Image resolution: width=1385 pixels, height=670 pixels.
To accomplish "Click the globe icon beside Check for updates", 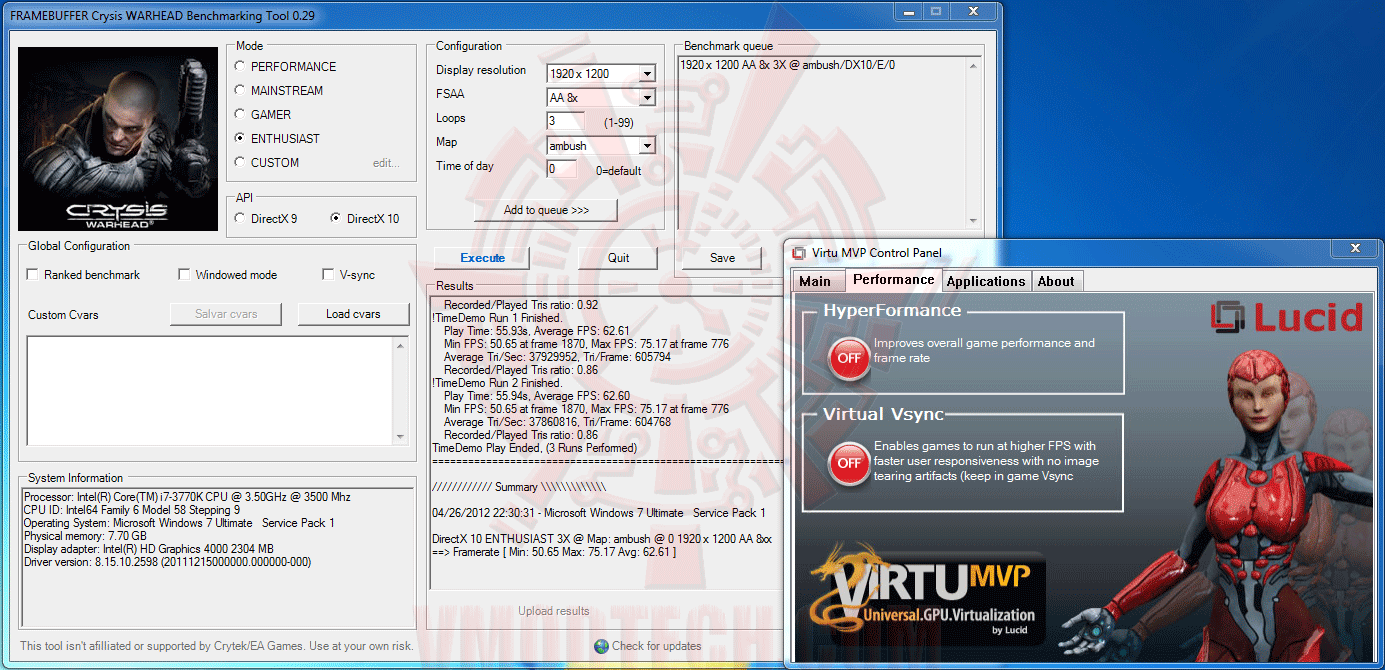I will pos(601,646).
